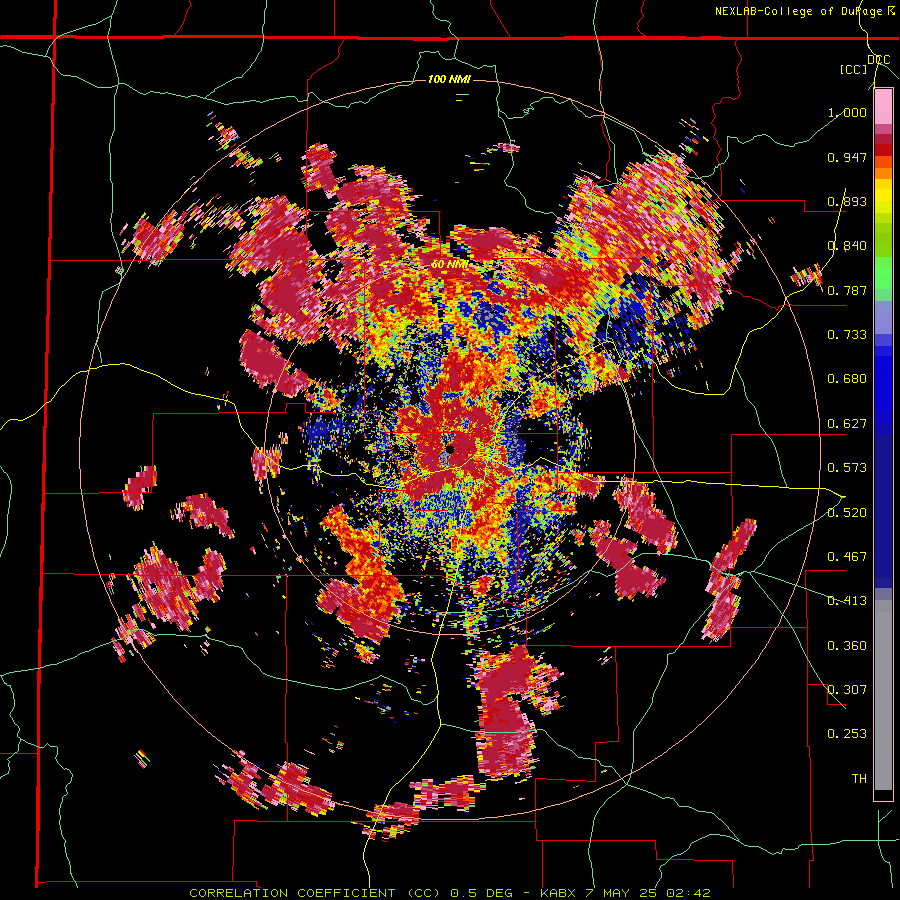This screenshot has width=900, height=900.
Task: Select the 0.733 legend value
Action: [847, 335]
